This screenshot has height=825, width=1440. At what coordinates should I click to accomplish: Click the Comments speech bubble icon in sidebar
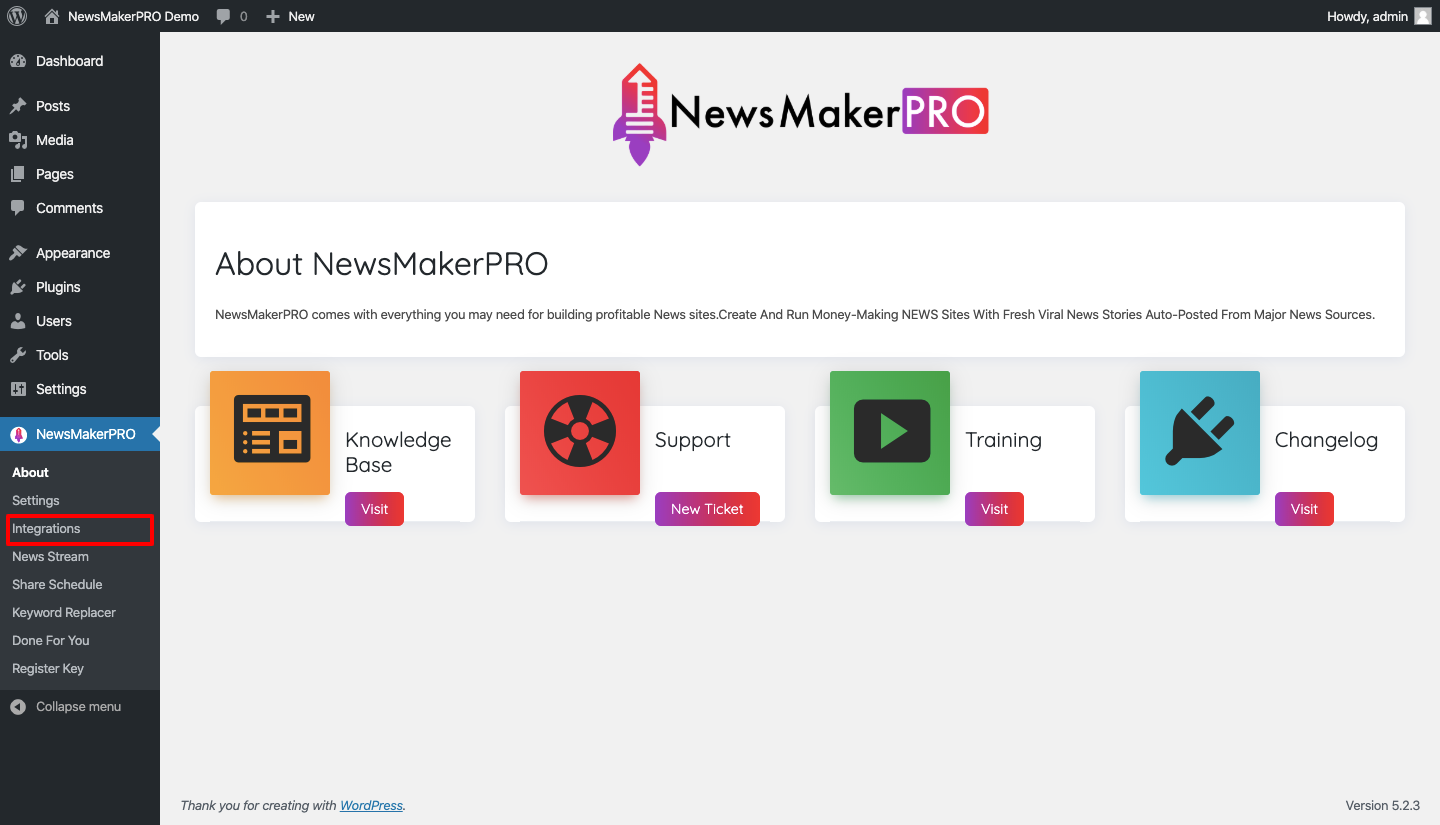(18, 208)
